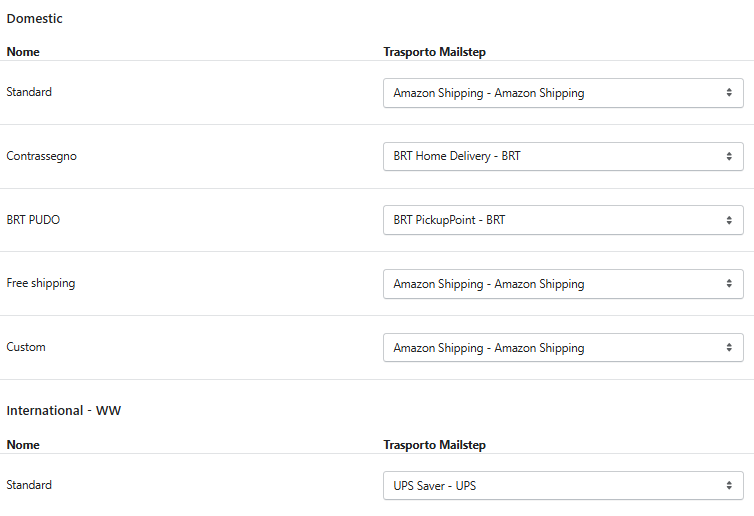This screenshot has width=754, height=516.
Task: Click the Nome column header under Domestic
Action: click(23, 51)
